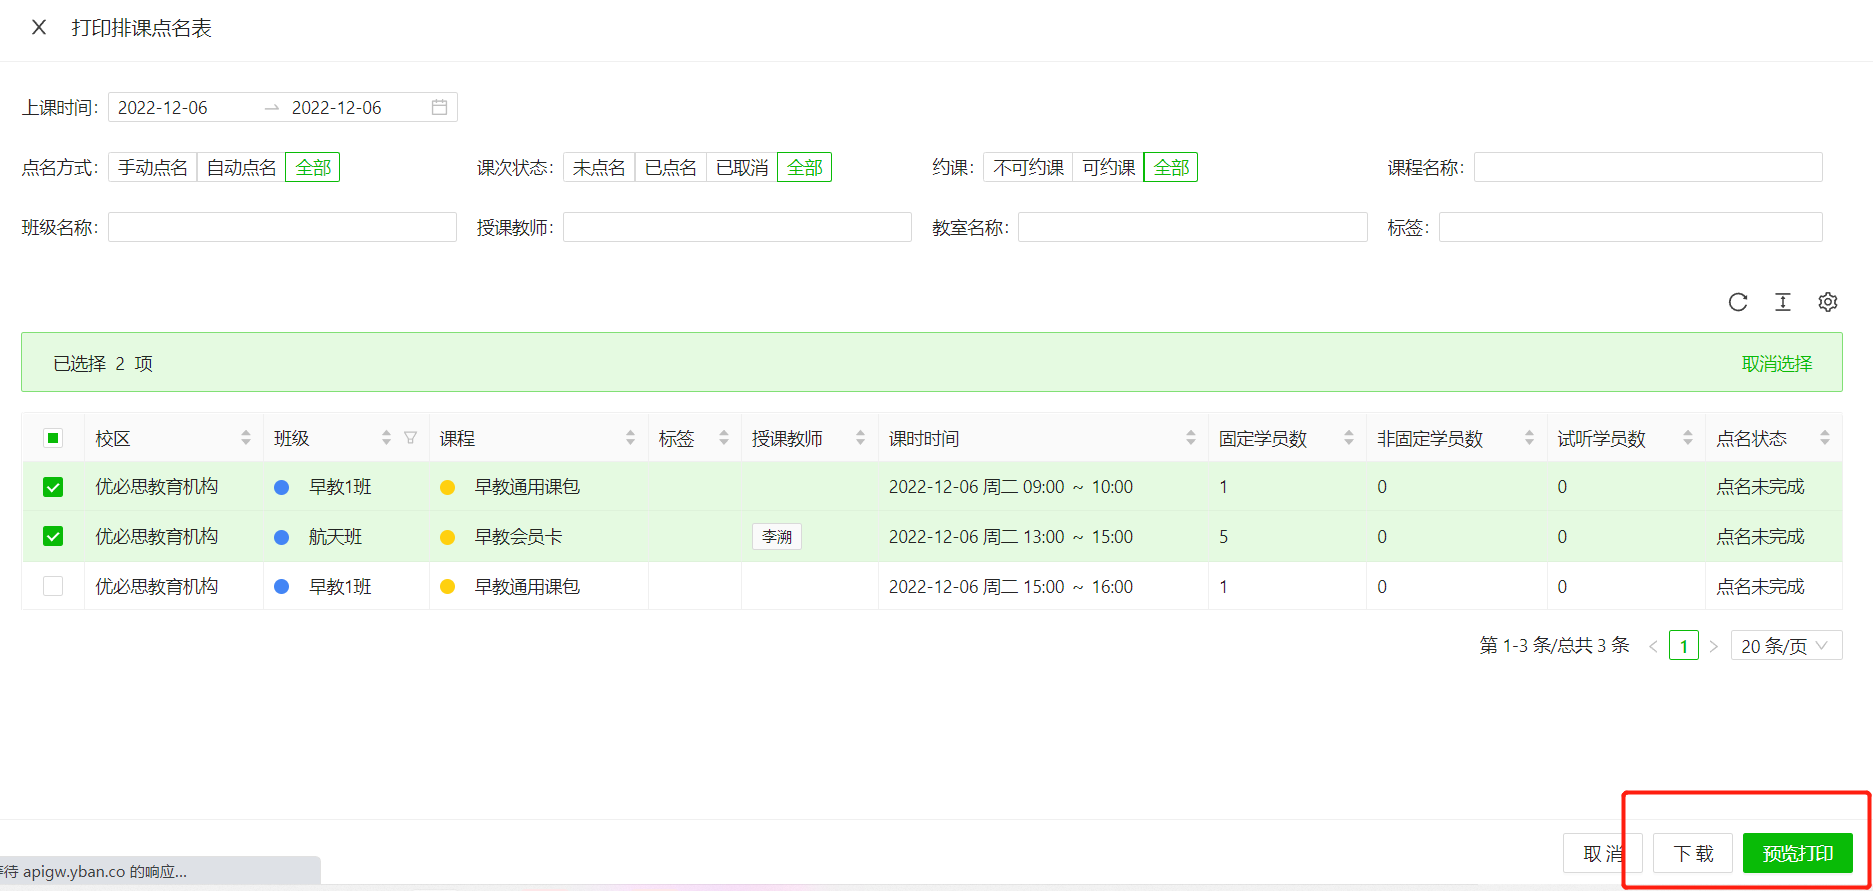Select 自动点名 for 点名方式
This screenshot has width=1873, height=891.
241,167
